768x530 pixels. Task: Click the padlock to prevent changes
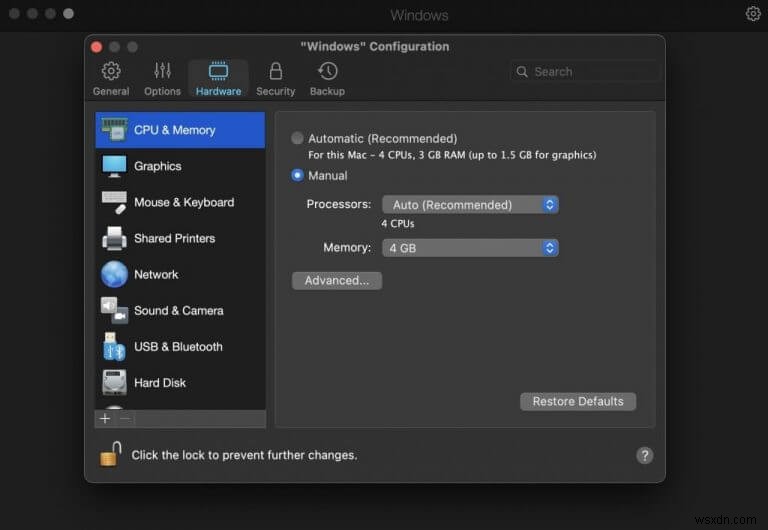click(x=111, y=454)
